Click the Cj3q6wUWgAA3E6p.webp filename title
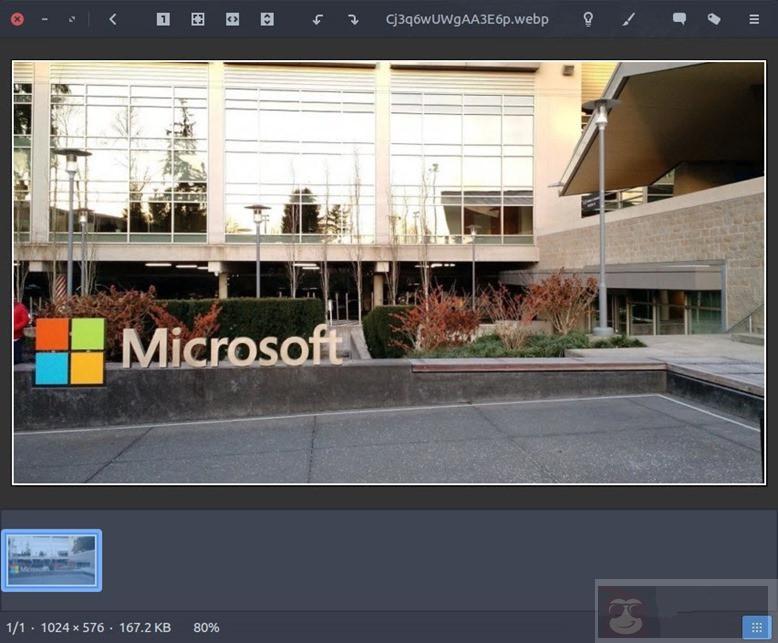Screen dimensions: 778x643 click(466, 19)
